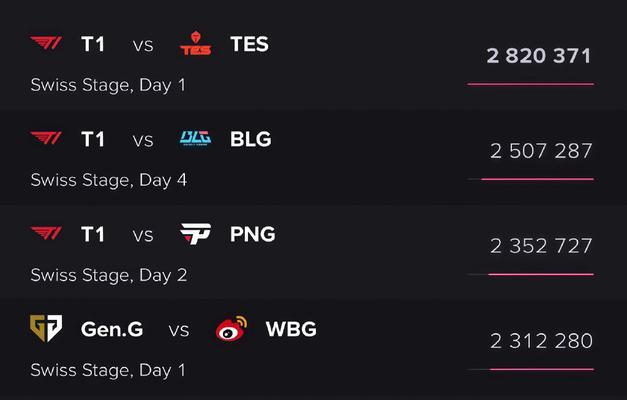Image resolution: width=627 pixels, height=400 pixels.
Task: Click the Gen.G team name
Action: click(x=112, y=329)
